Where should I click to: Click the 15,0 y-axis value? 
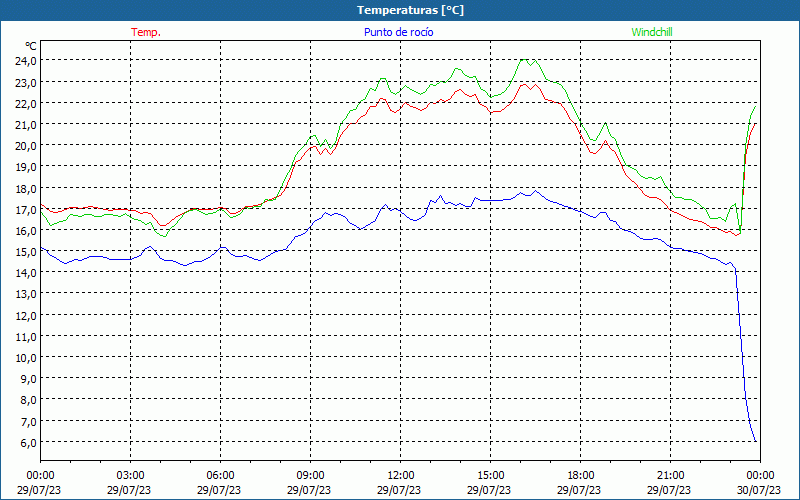(27, 252)
